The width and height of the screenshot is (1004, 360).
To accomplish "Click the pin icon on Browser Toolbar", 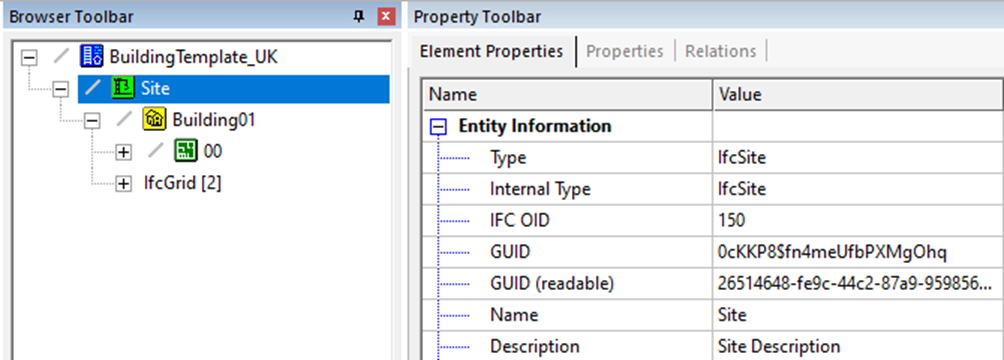I will [x=359, y=17].
